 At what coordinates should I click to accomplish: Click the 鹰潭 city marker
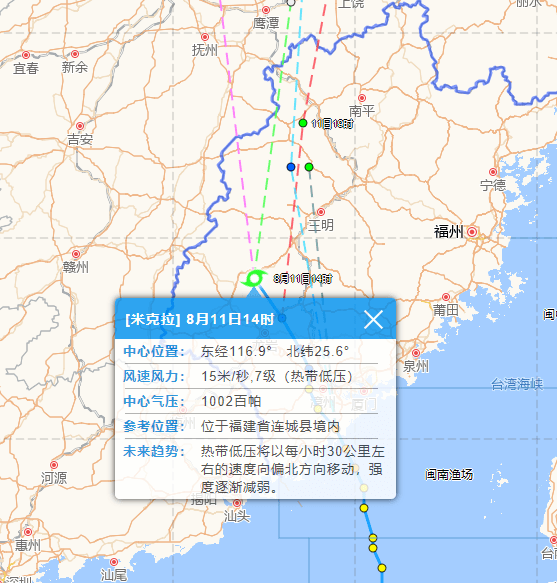pyautogui.click(x=266, y=10)
